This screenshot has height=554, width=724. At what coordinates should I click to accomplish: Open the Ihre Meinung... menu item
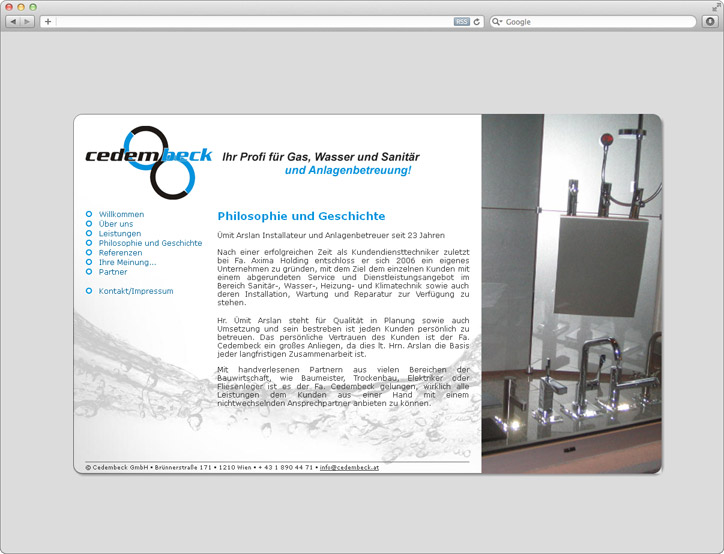127,262
